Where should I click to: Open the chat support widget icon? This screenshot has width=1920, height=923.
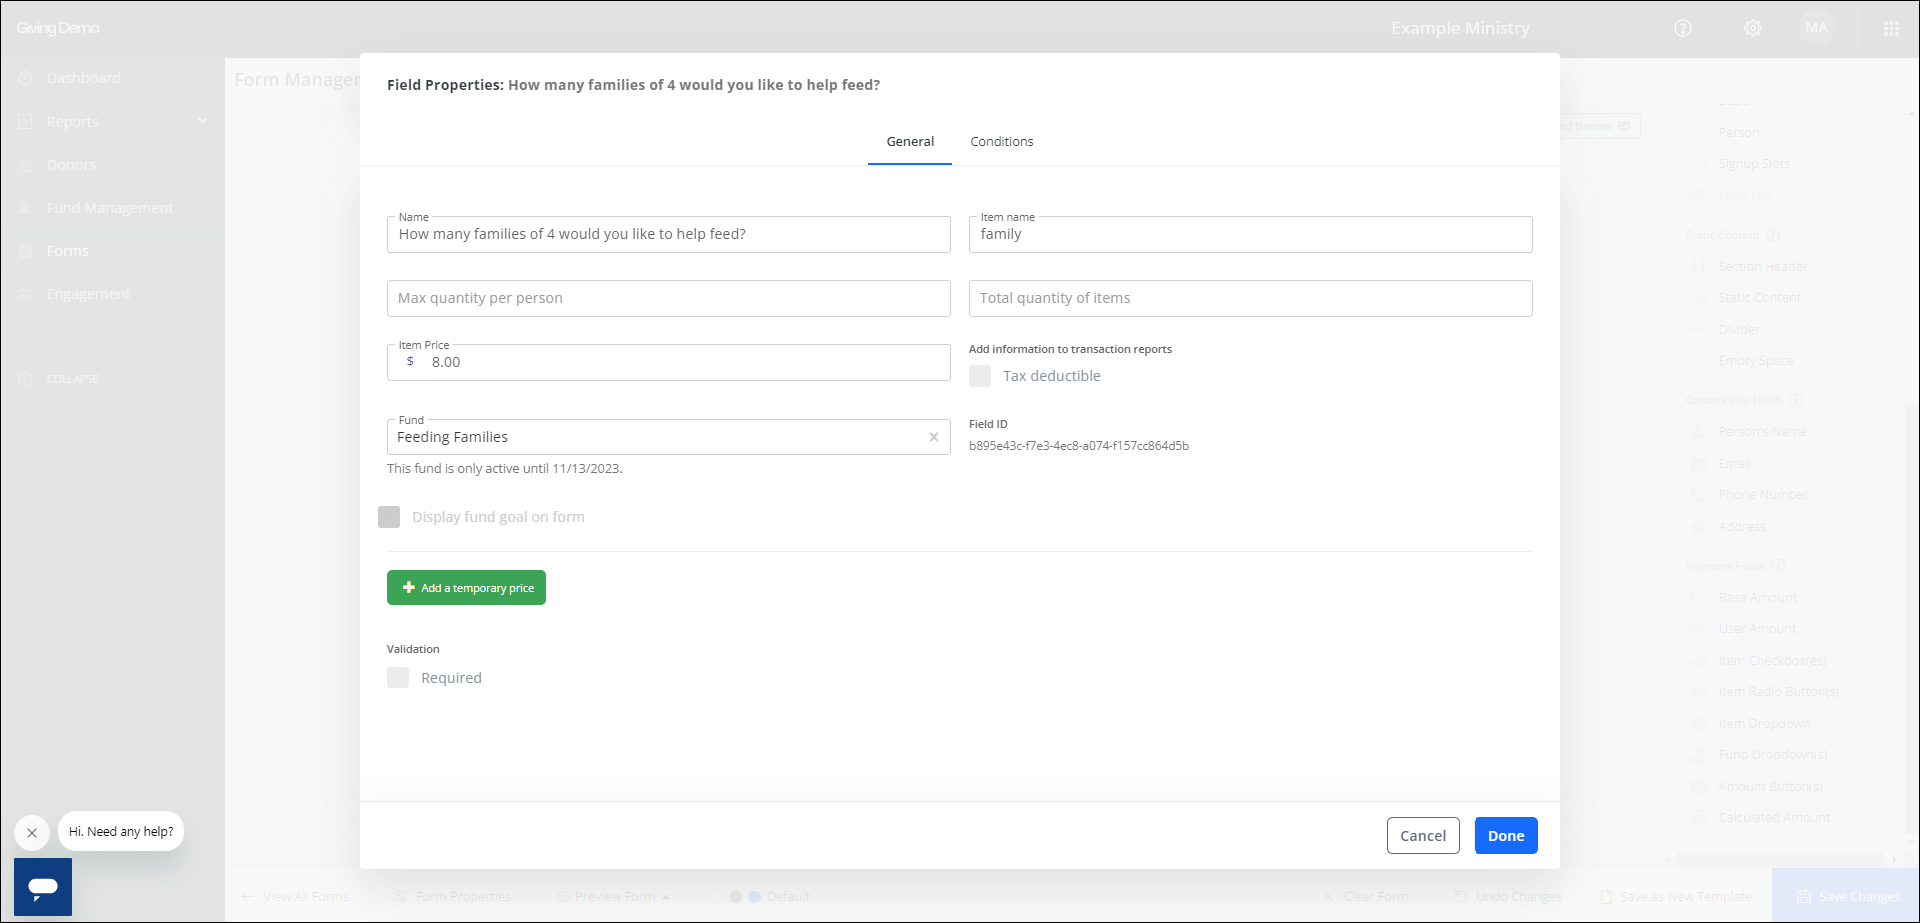[x=43, y=886]
